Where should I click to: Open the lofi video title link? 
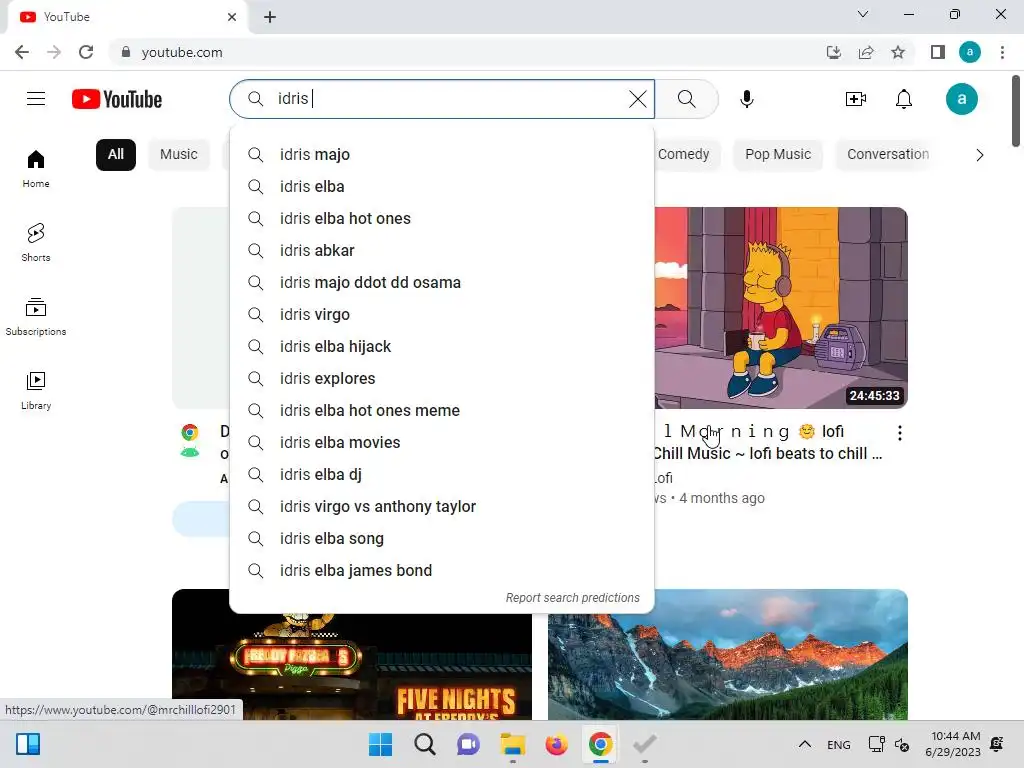point(768,442)
